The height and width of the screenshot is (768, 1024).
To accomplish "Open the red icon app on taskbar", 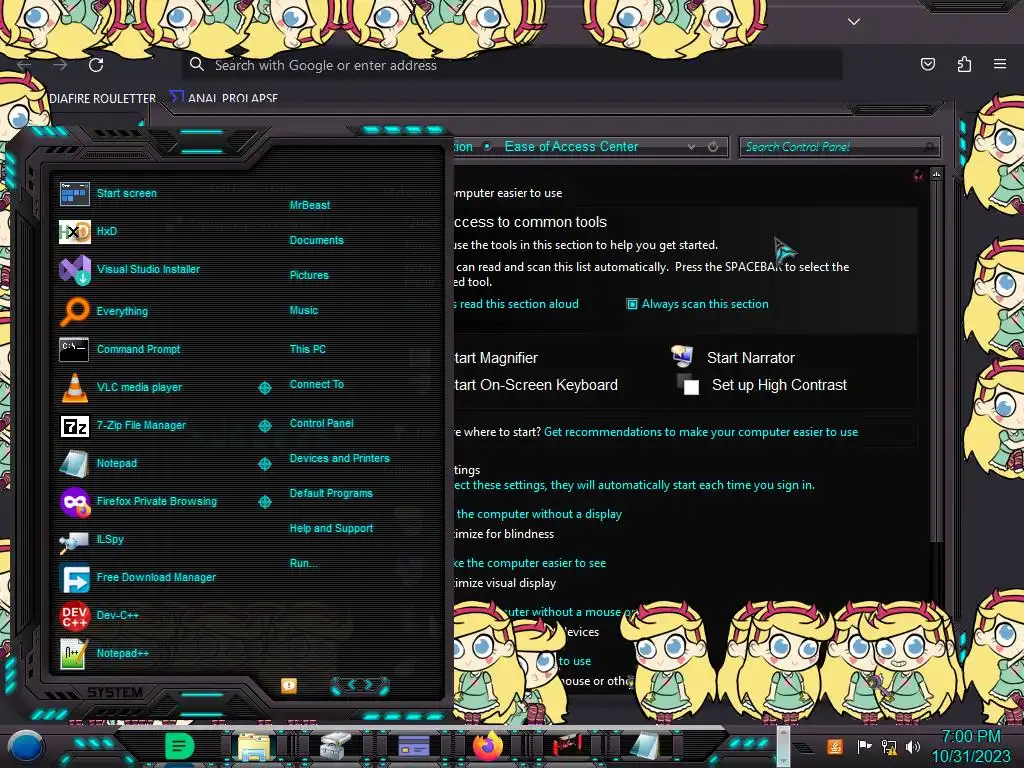I will click(568, 746).
